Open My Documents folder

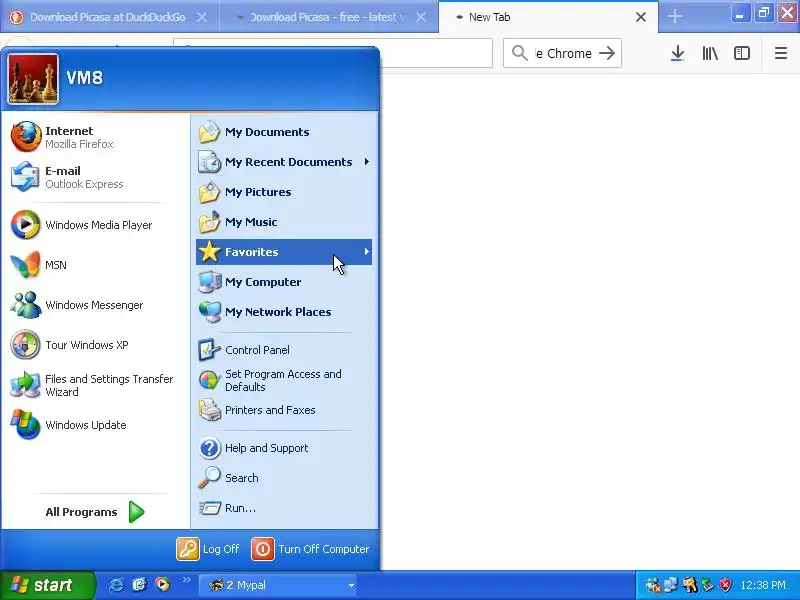coord(284,132)
